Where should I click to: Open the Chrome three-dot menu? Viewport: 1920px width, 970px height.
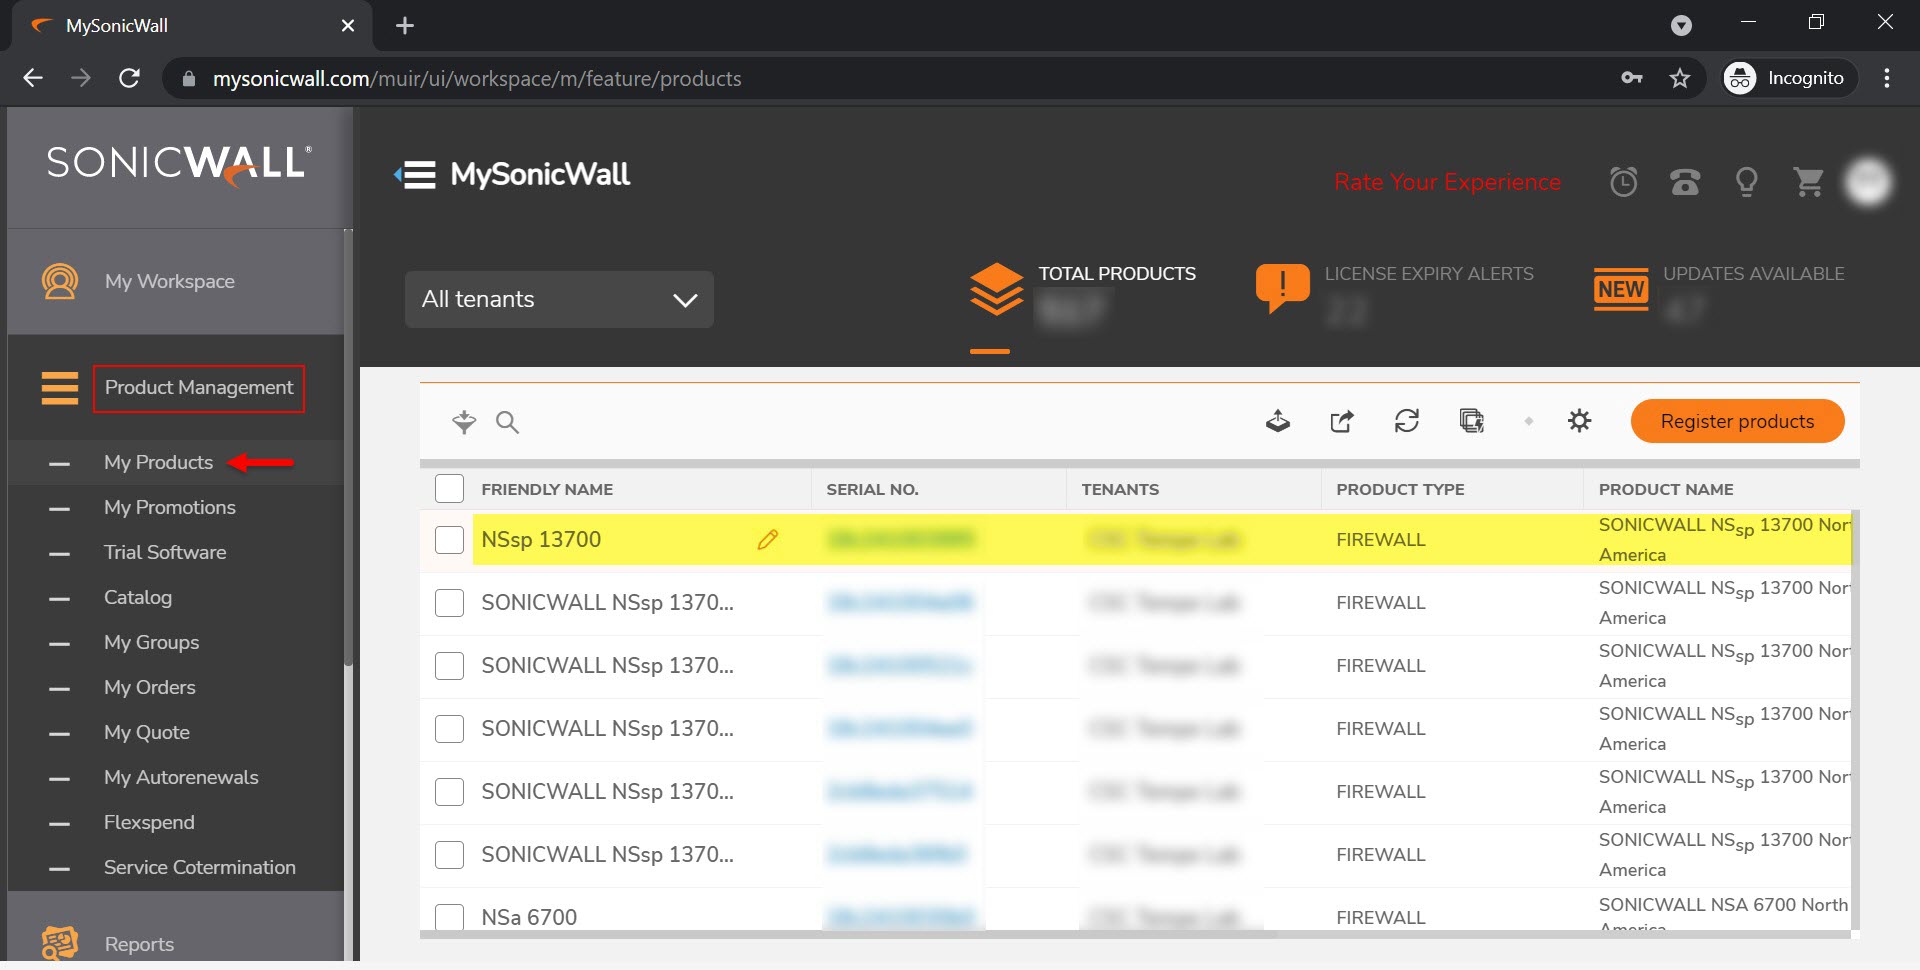coord(1887,78)
